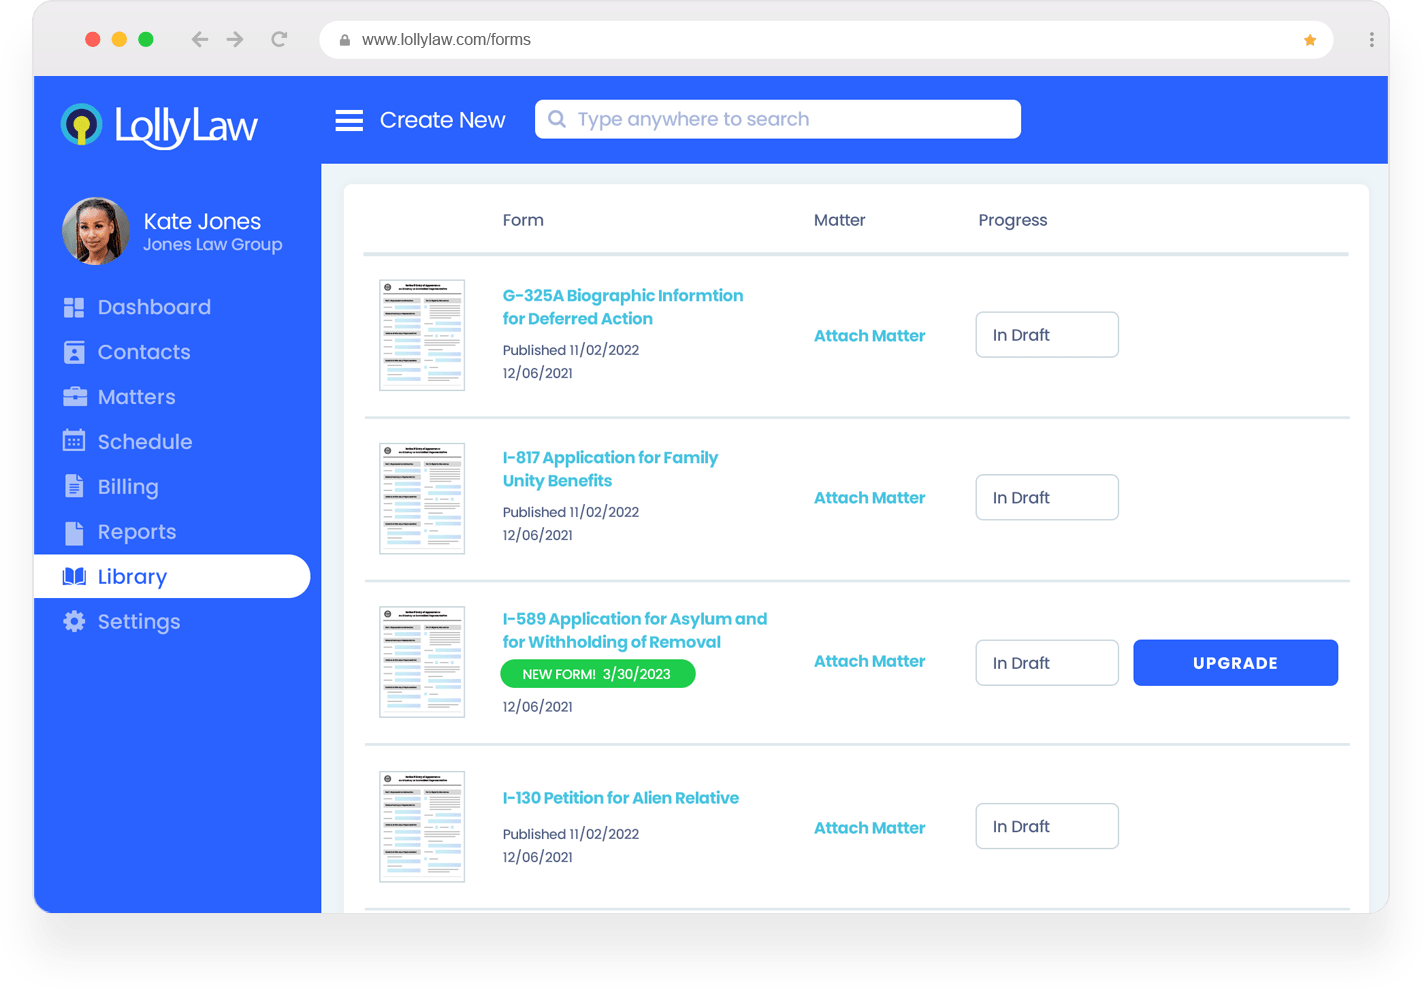Click Attach Matter for I-817 form
Image resolution: width=1424 pixels, height=989 pixels.
869,498
